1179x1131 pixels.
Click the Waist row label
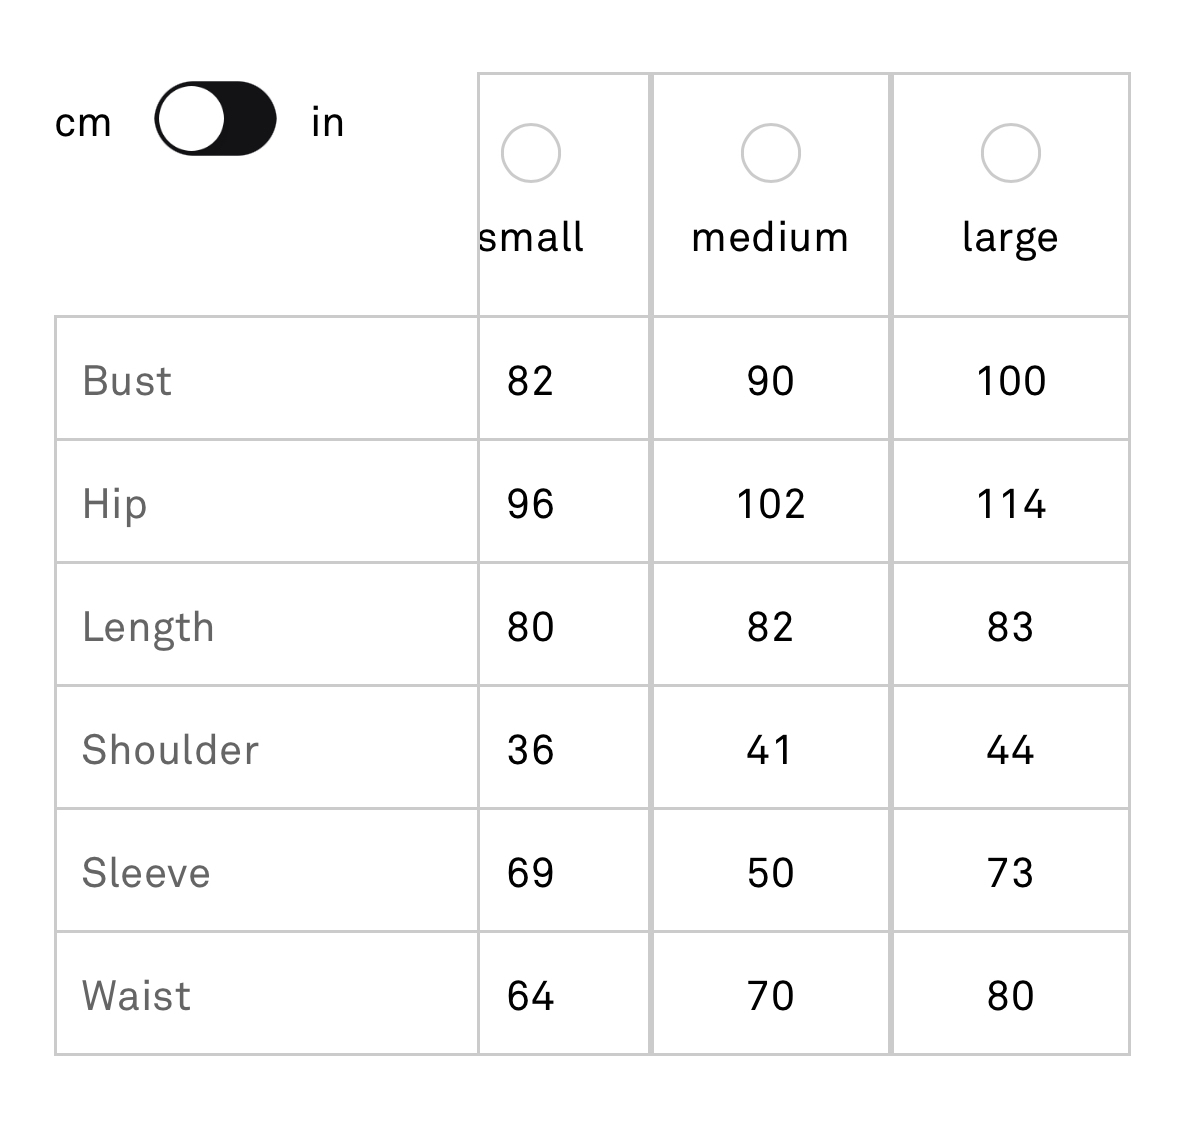[136, 996]
